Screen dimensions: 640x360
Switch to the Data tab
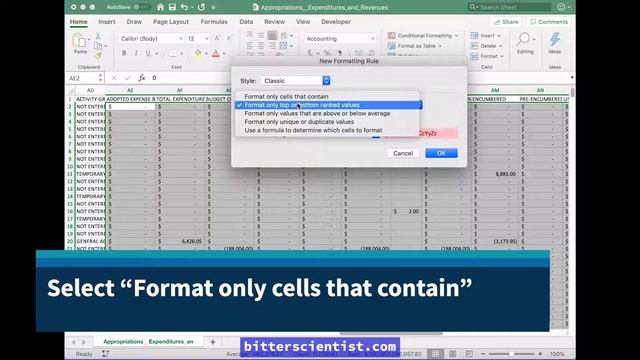246,22
